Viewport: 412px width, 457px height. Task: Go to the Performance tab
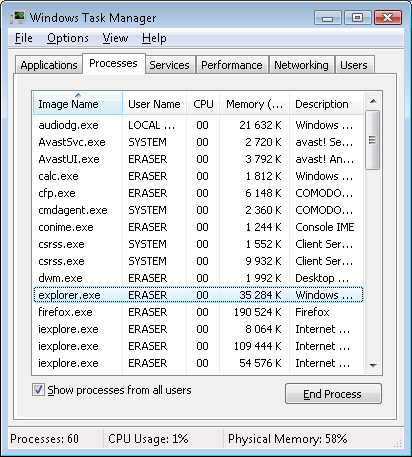pyautogui.click(x=232, y=65)
